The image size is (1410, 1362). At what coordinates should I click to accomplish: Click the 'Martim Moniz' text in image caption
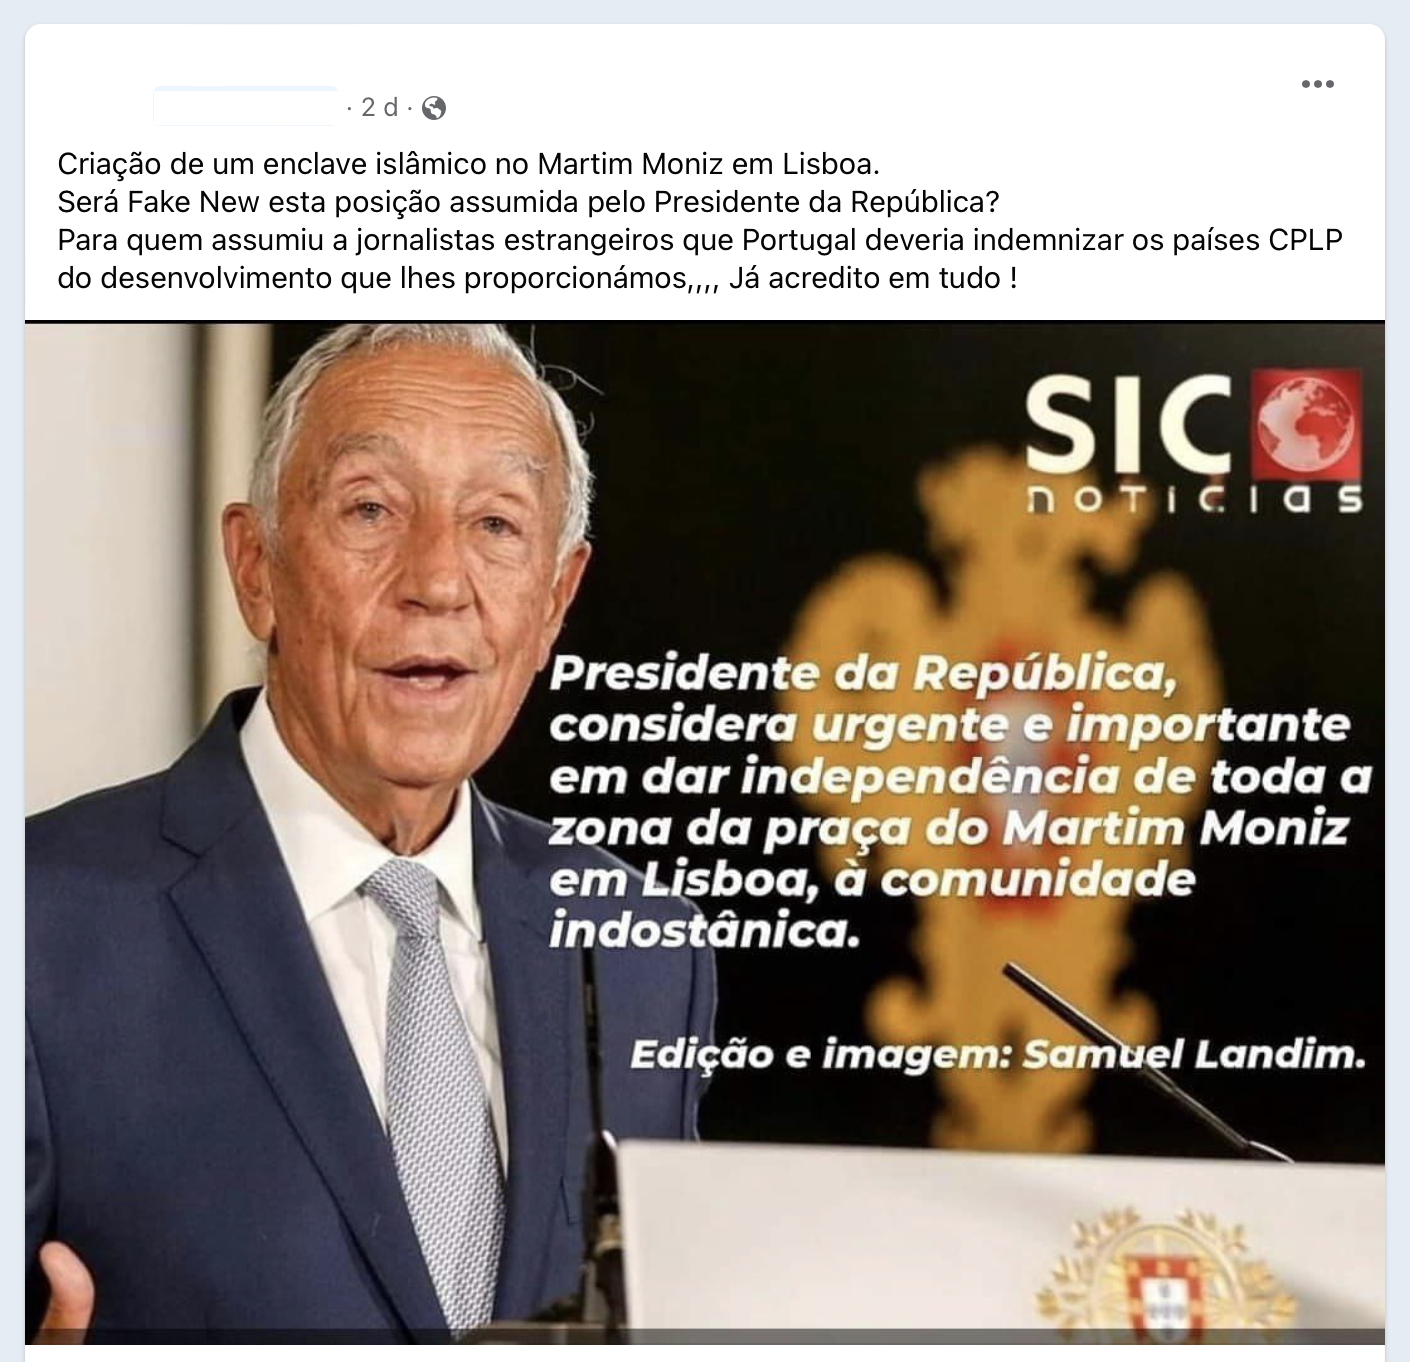pyautogui.click(x=1174, y=829)
